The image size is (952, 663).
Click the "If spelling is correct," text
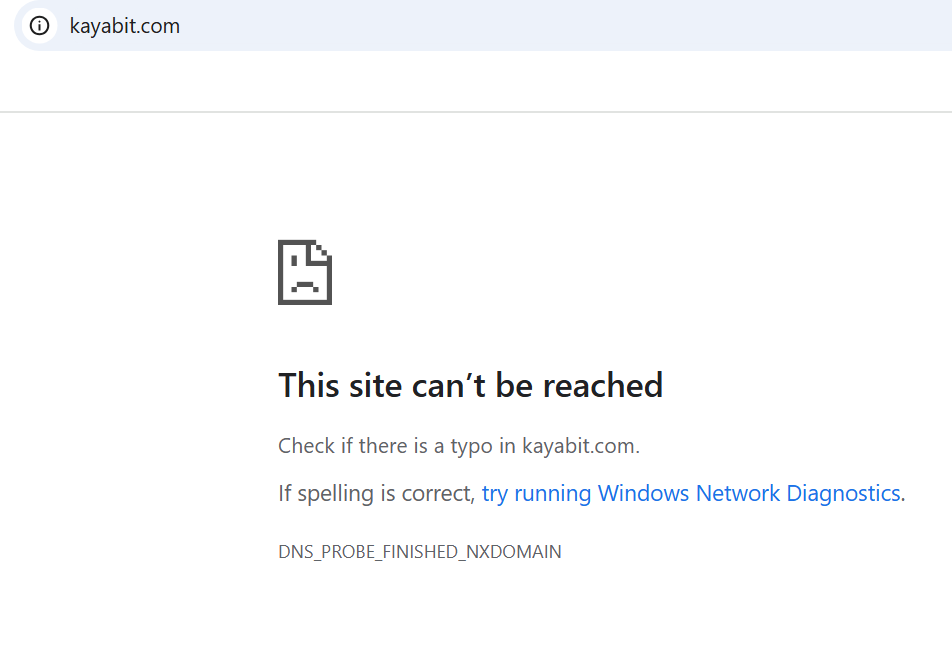click(x=377, y=493)
